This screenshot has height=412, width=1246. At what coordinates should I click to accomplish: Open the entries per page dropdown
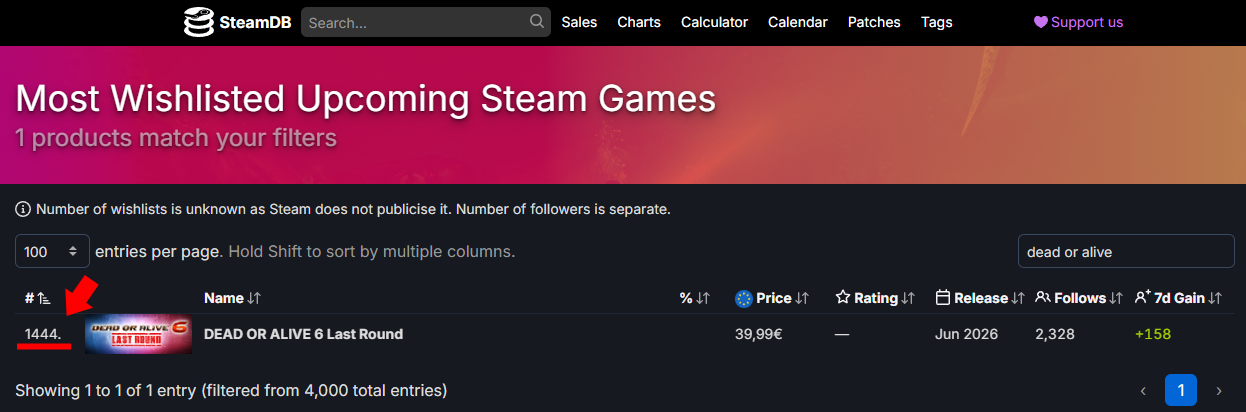(x=52, y=252)
